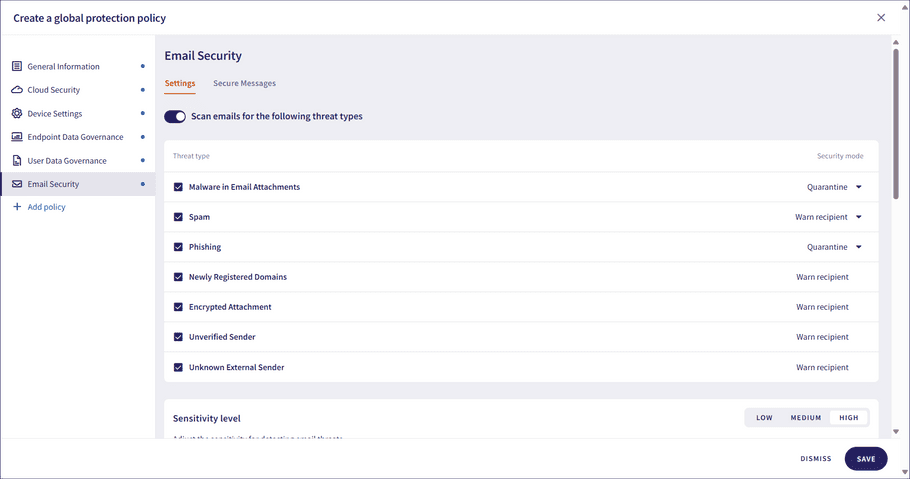
Task: Click the inner scrollbar up arrow
Action: pos(895,42)
